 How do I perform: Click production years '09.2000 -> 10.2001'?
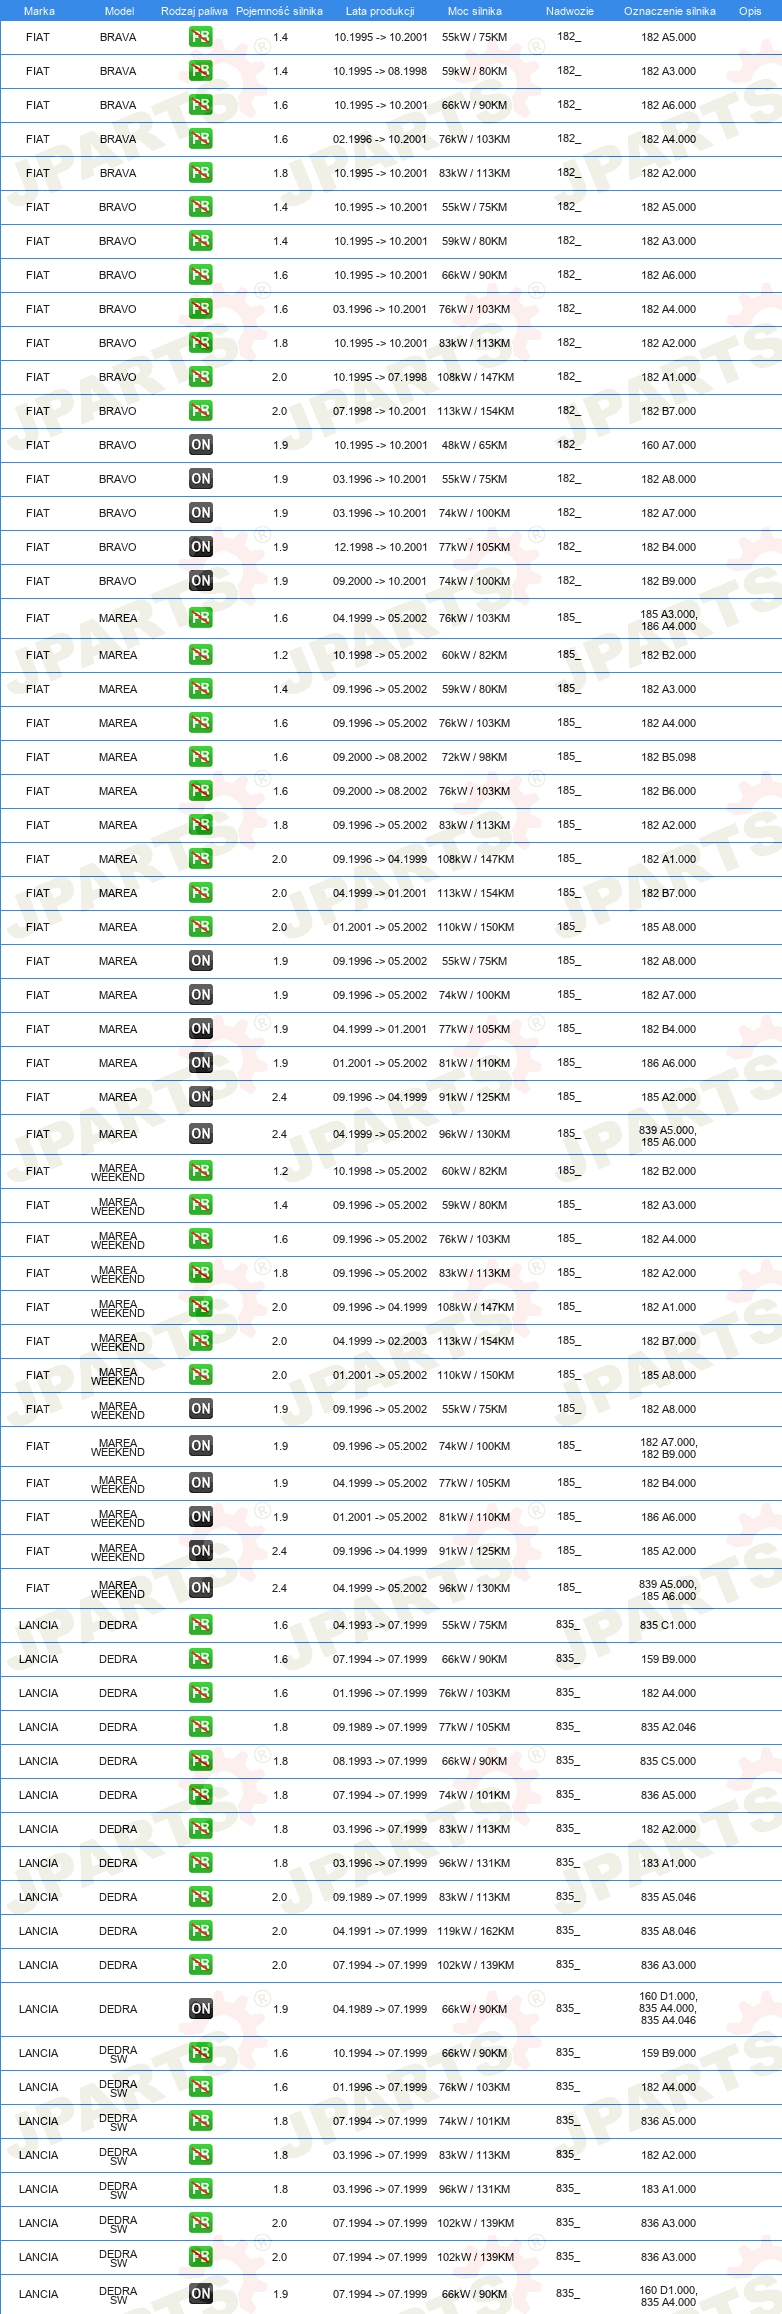click(380, 581)
